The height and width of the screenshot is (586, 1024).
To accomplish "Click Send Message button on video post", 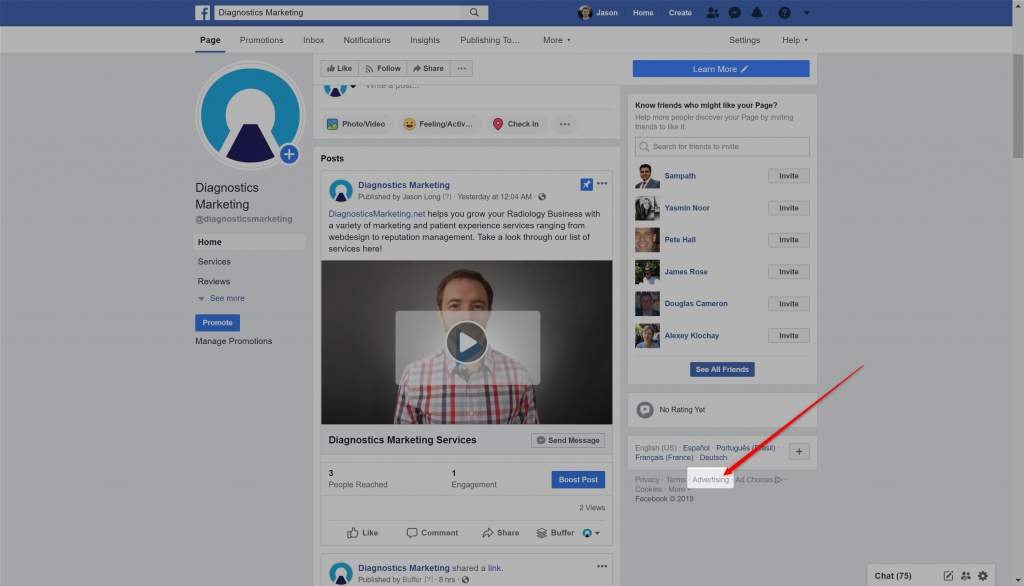I will point(568,440).
